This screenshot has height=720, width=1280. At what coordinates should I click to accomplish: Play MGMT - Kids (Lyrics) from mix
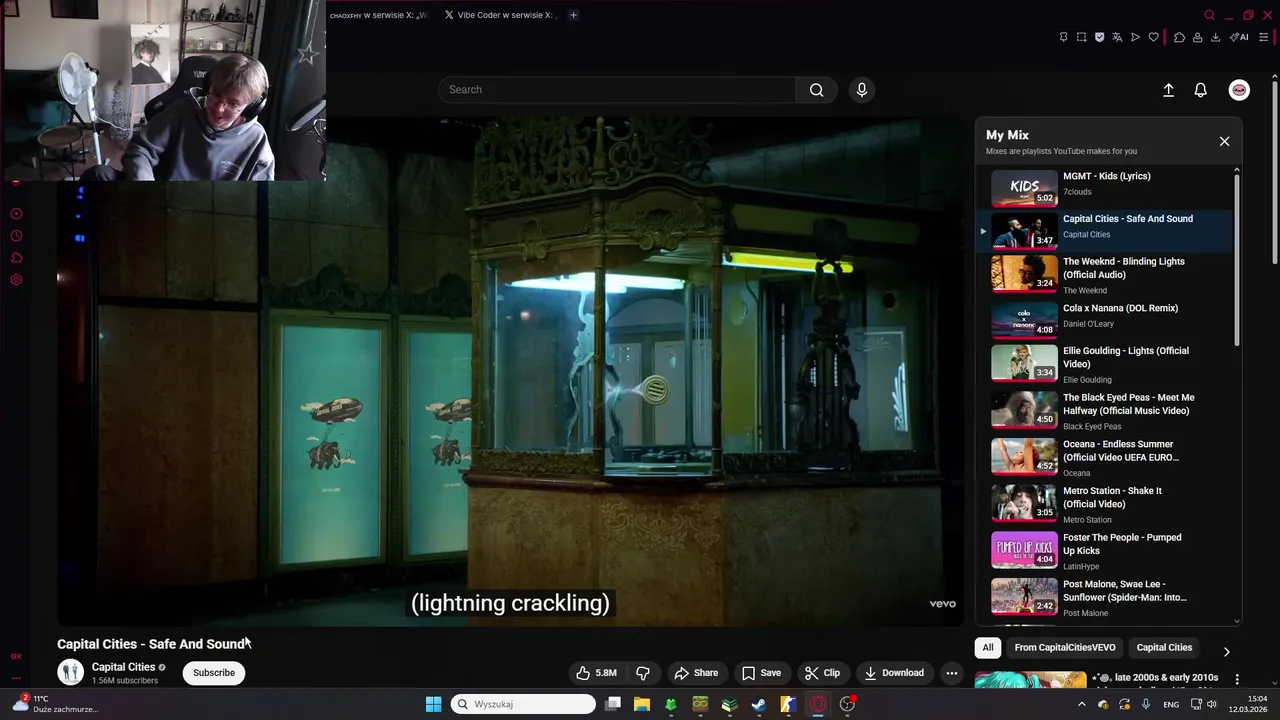click(1105, 188)
